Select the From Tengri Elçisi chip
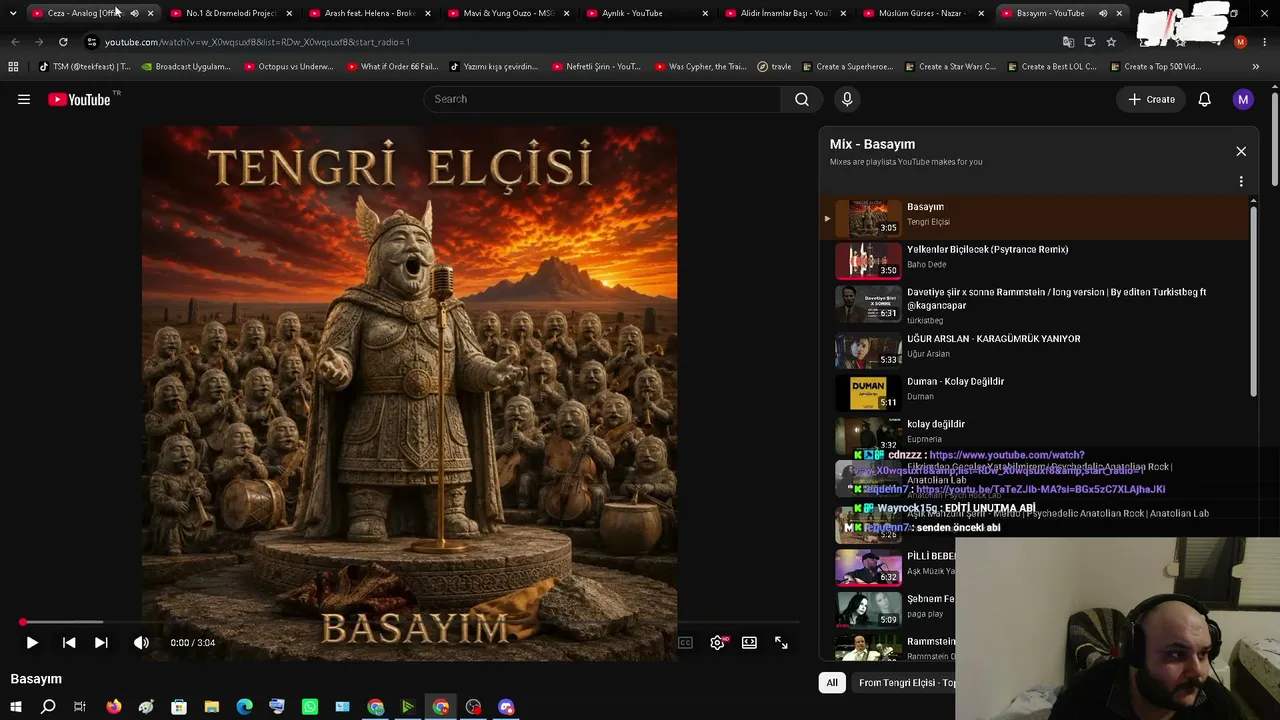 pos(906,682)
